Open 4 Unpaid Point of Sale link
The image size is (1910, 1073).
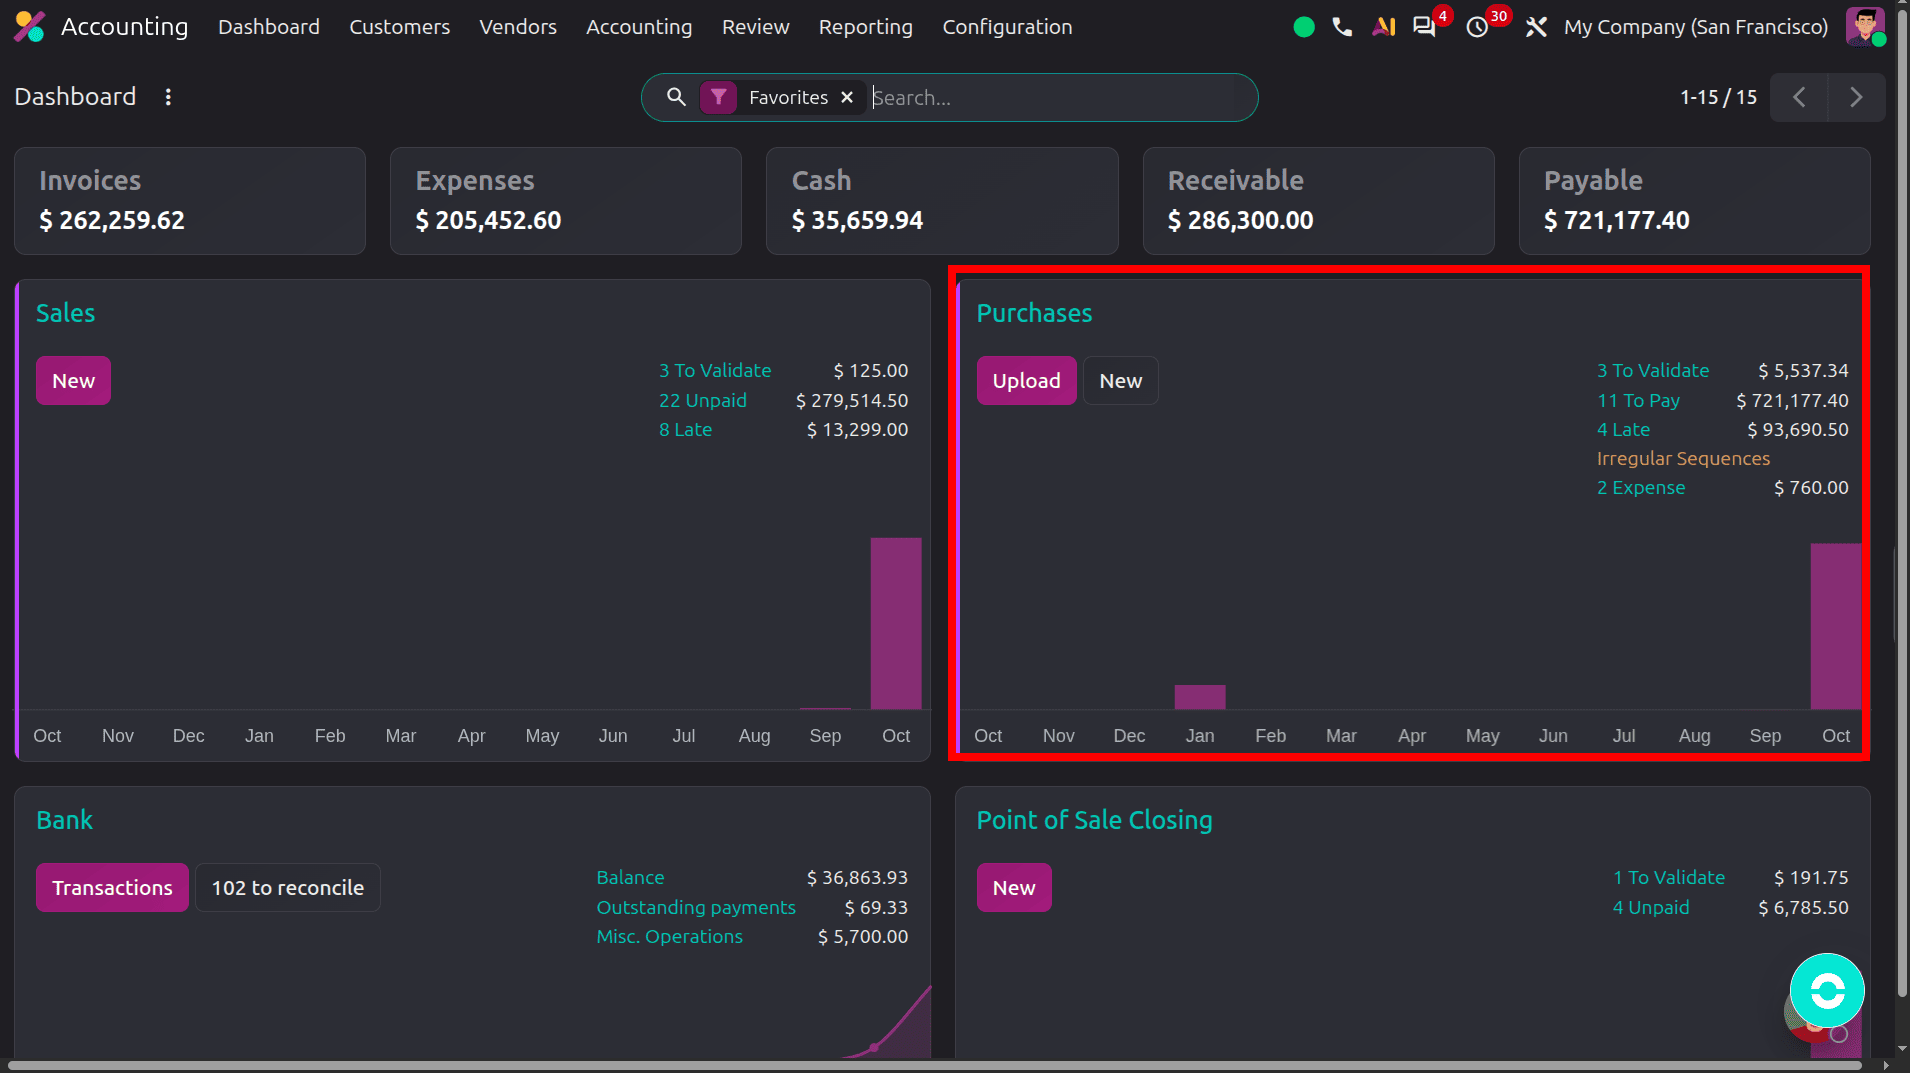click(1650, 907)
